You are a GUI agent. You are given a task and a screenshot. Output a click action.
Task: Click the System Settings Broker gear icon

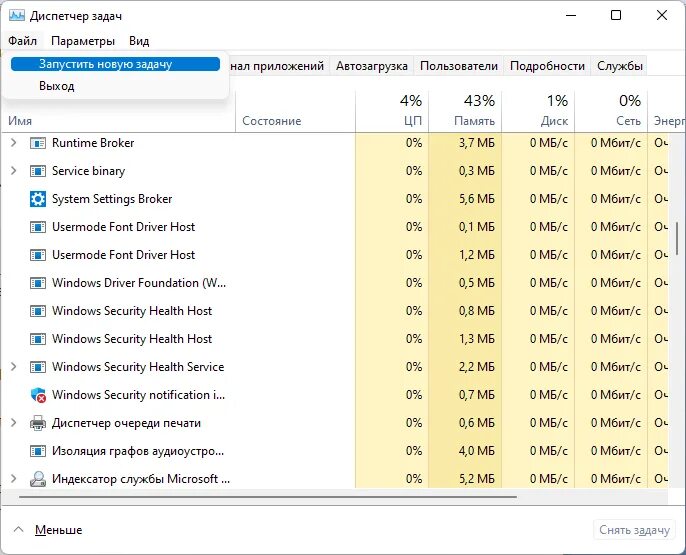tap(38, 199)
